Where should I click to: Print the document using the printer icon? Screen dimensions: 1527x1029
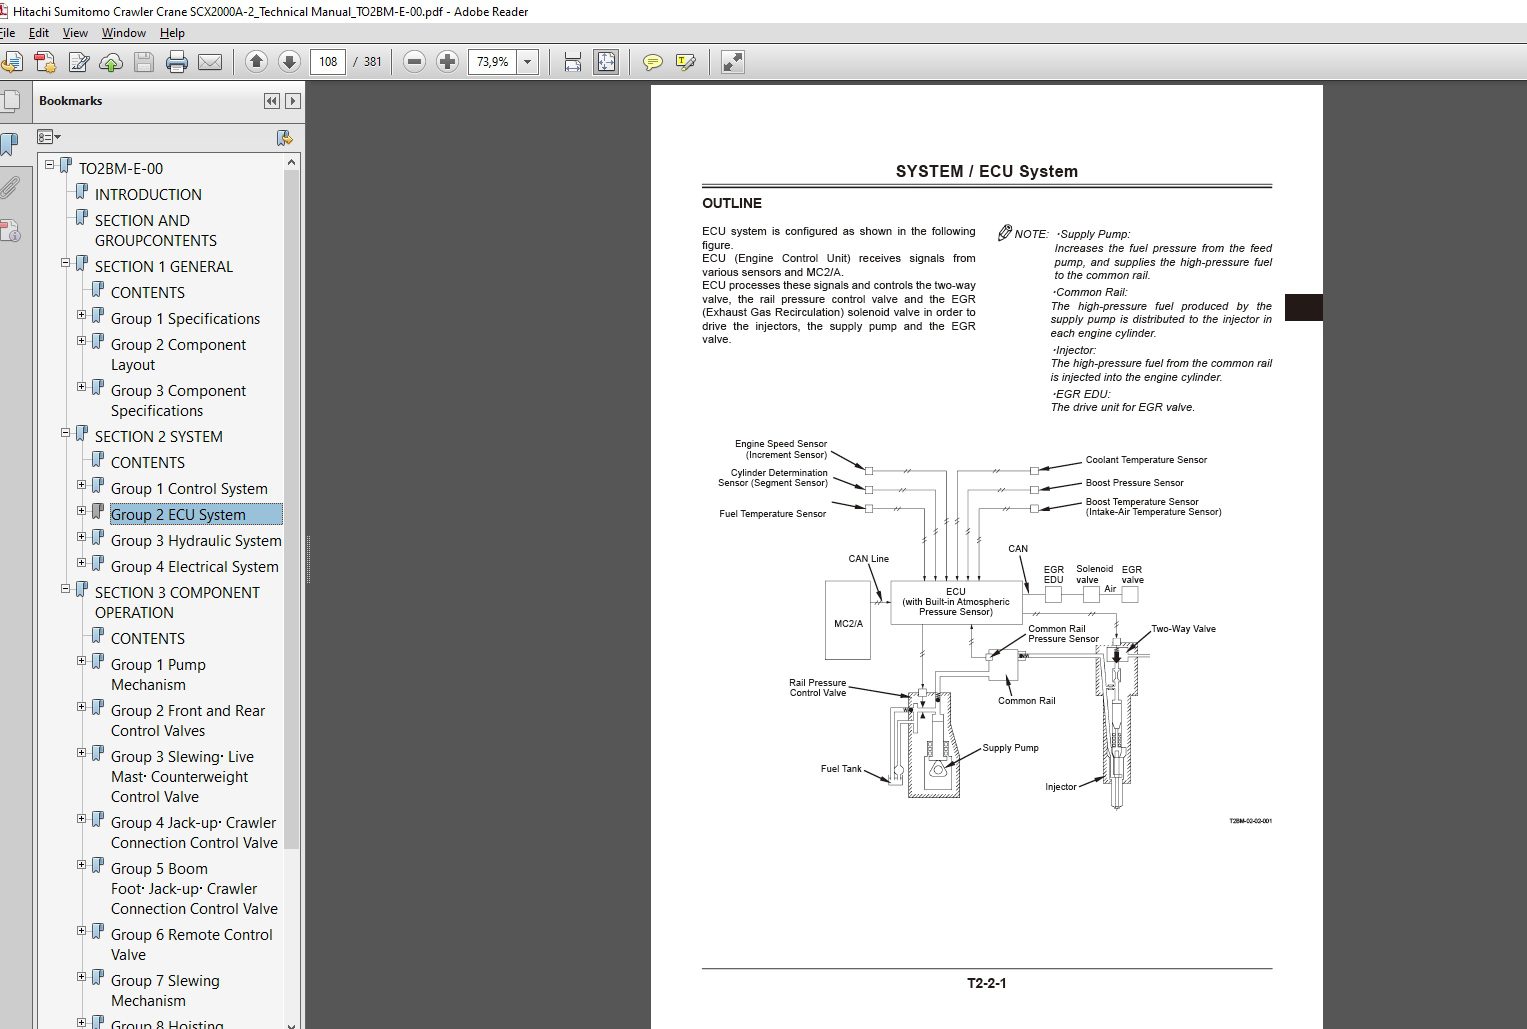pos(177,62)
